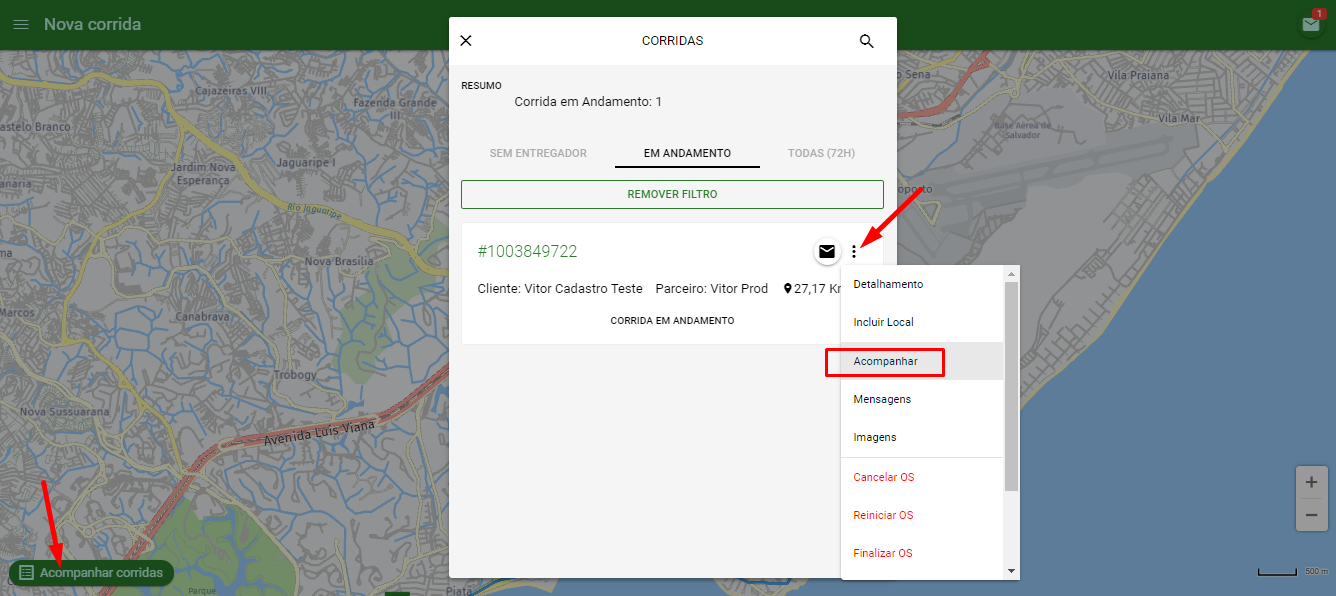
Task: Click the Corrida em Andamento status label
Action: (672, 321)
